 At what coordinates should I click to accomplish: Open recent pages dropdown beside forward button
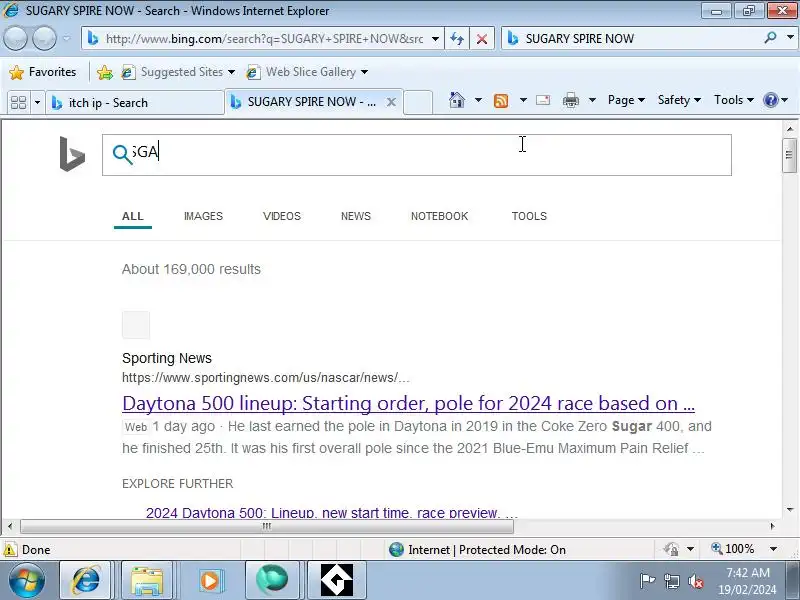point(67,38)
